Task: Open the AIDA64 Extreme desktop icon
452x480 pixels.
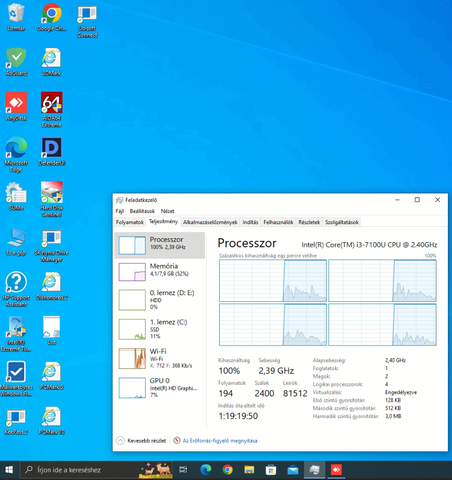Action: [x=52, y=110]
